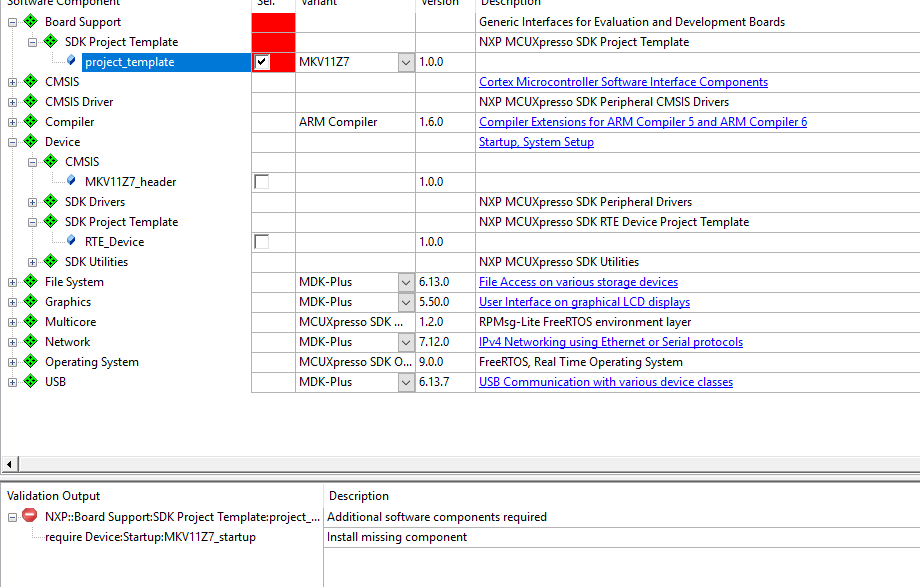Select the ARM Compiler variant cell
The image size is (920, 587).
[355, 122]
